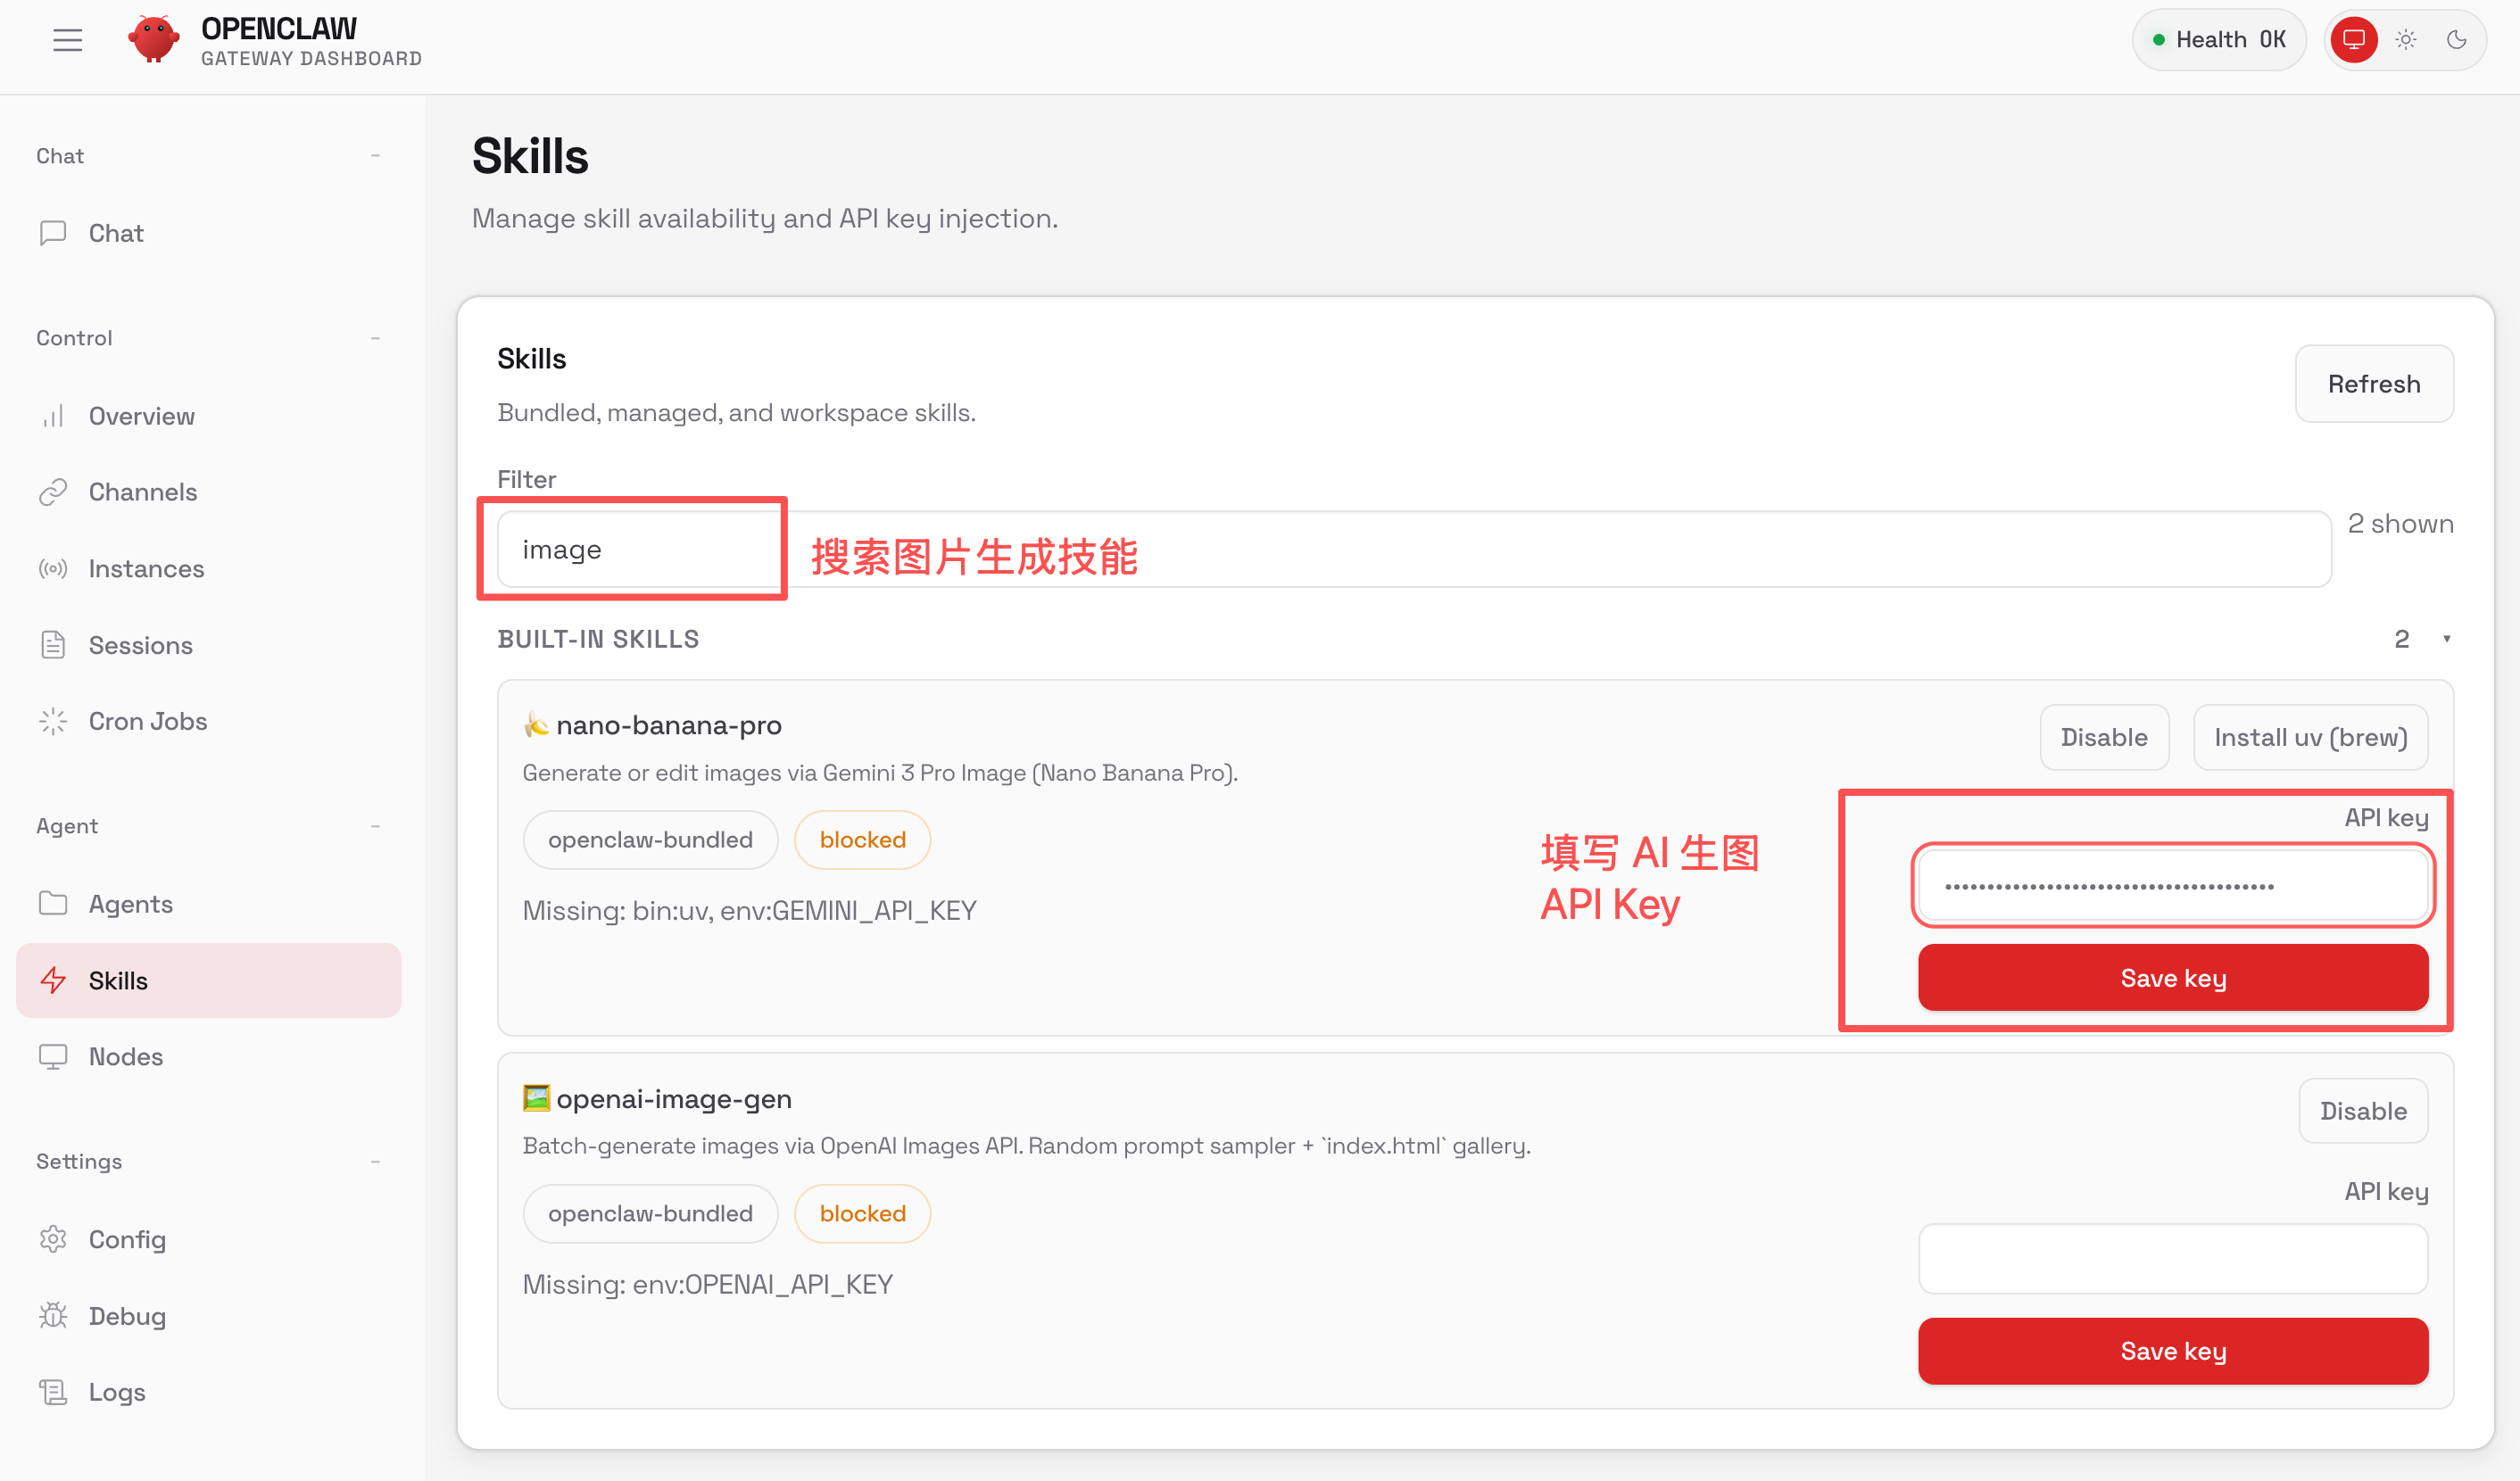Open Cron Jobs spinner icon
Image resolution: width=2520 pixels, height=1481 pixels.
pyautogui.click(x=53, y=721)
